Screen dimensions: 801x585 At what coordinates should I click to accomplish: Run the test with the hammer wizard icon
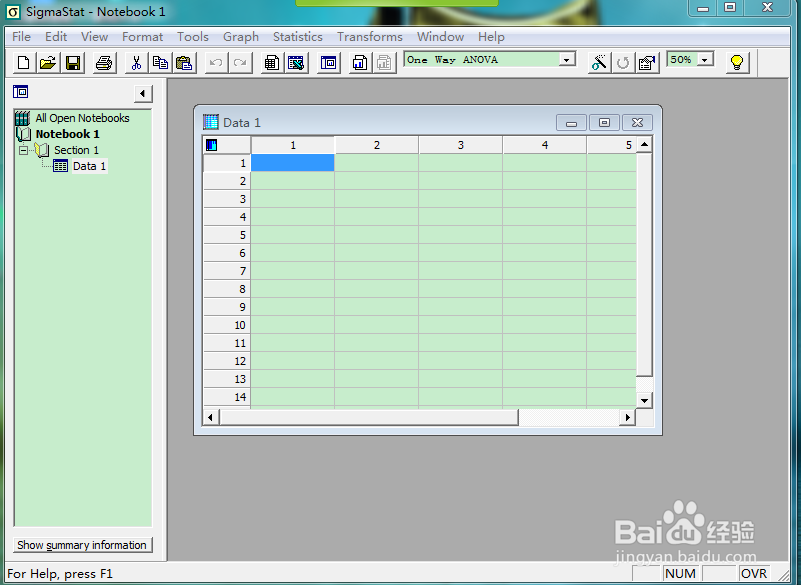pos(599,63)
